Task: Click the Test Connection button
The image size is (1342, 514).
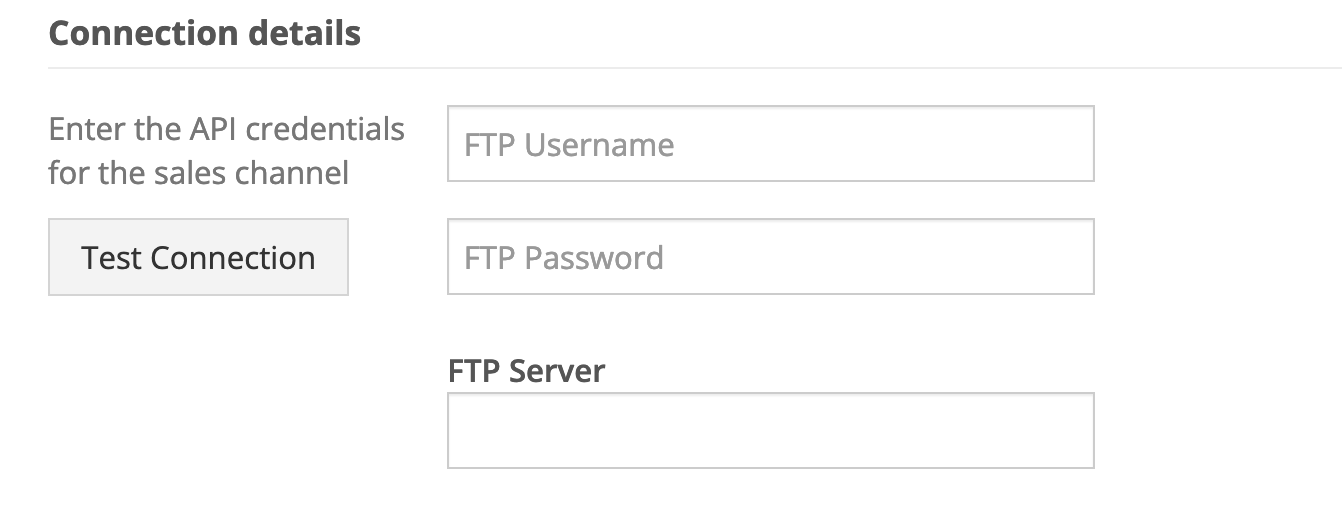Action: coord(198,257)
